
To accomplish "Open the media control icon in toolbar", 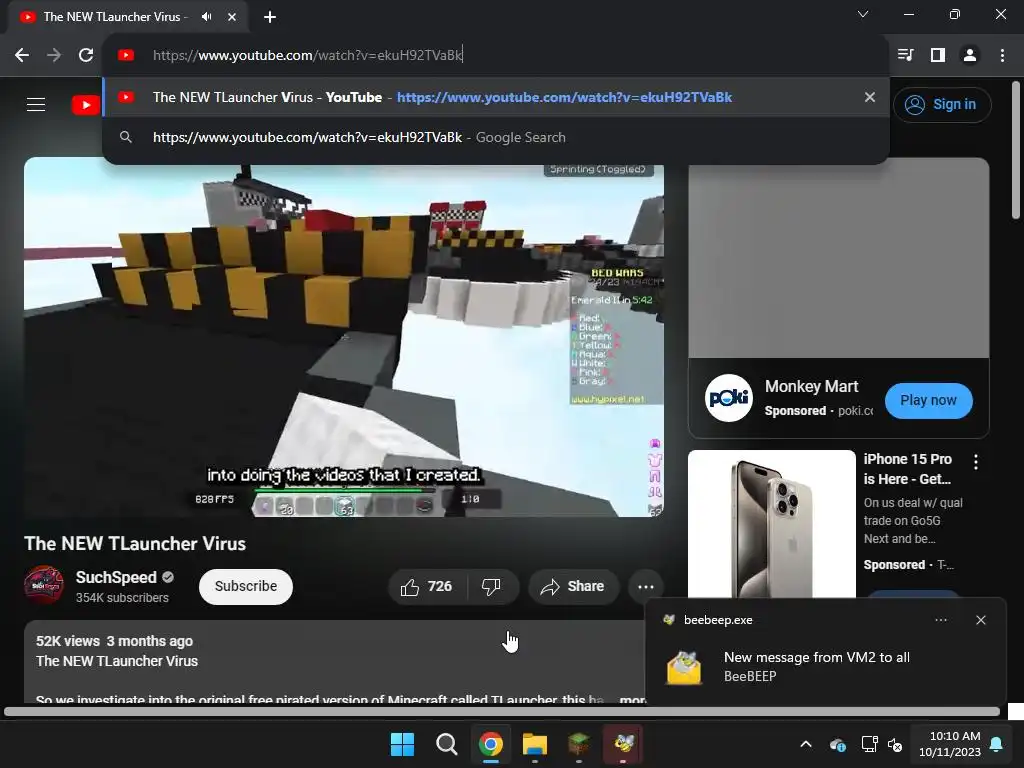I will click(x=905, y=55).
